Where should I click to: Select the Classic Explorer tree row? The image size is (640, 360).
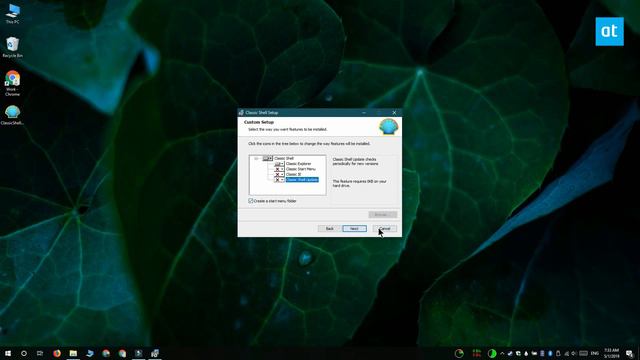tap(298, 164)
